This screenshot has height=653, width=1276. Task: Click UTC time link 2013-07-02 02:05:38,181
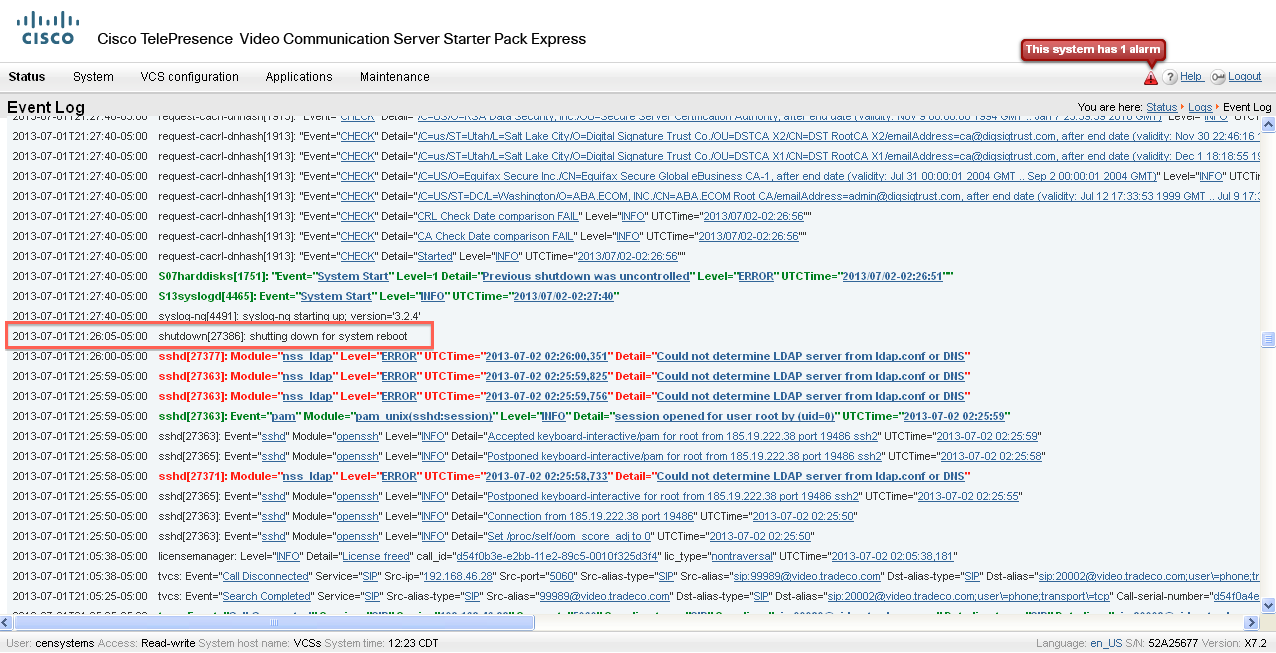click(x=893, y=556)
